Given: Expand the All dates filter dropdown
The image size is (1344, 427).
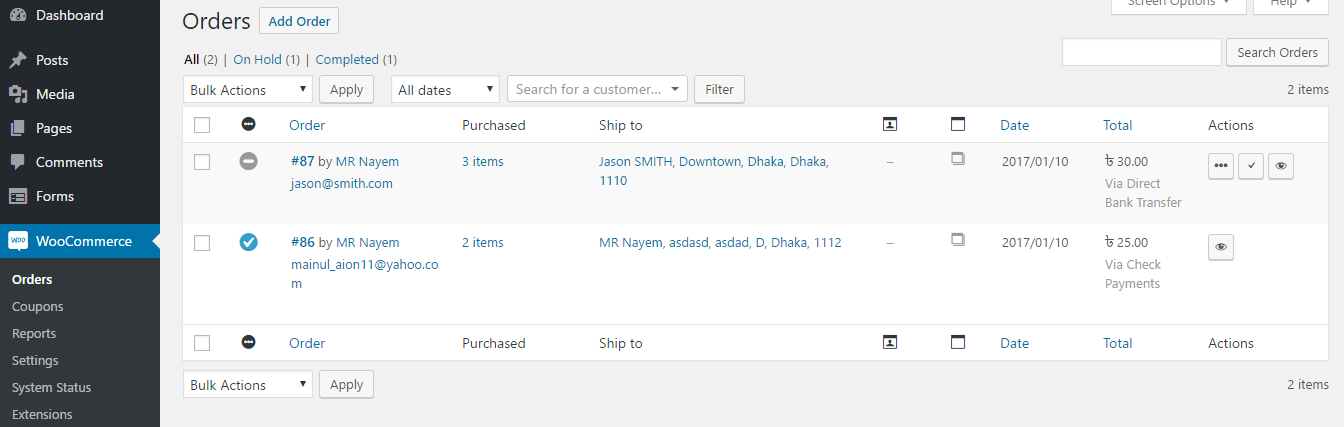Looking at the screenshot, I should (x=445, y=90).
